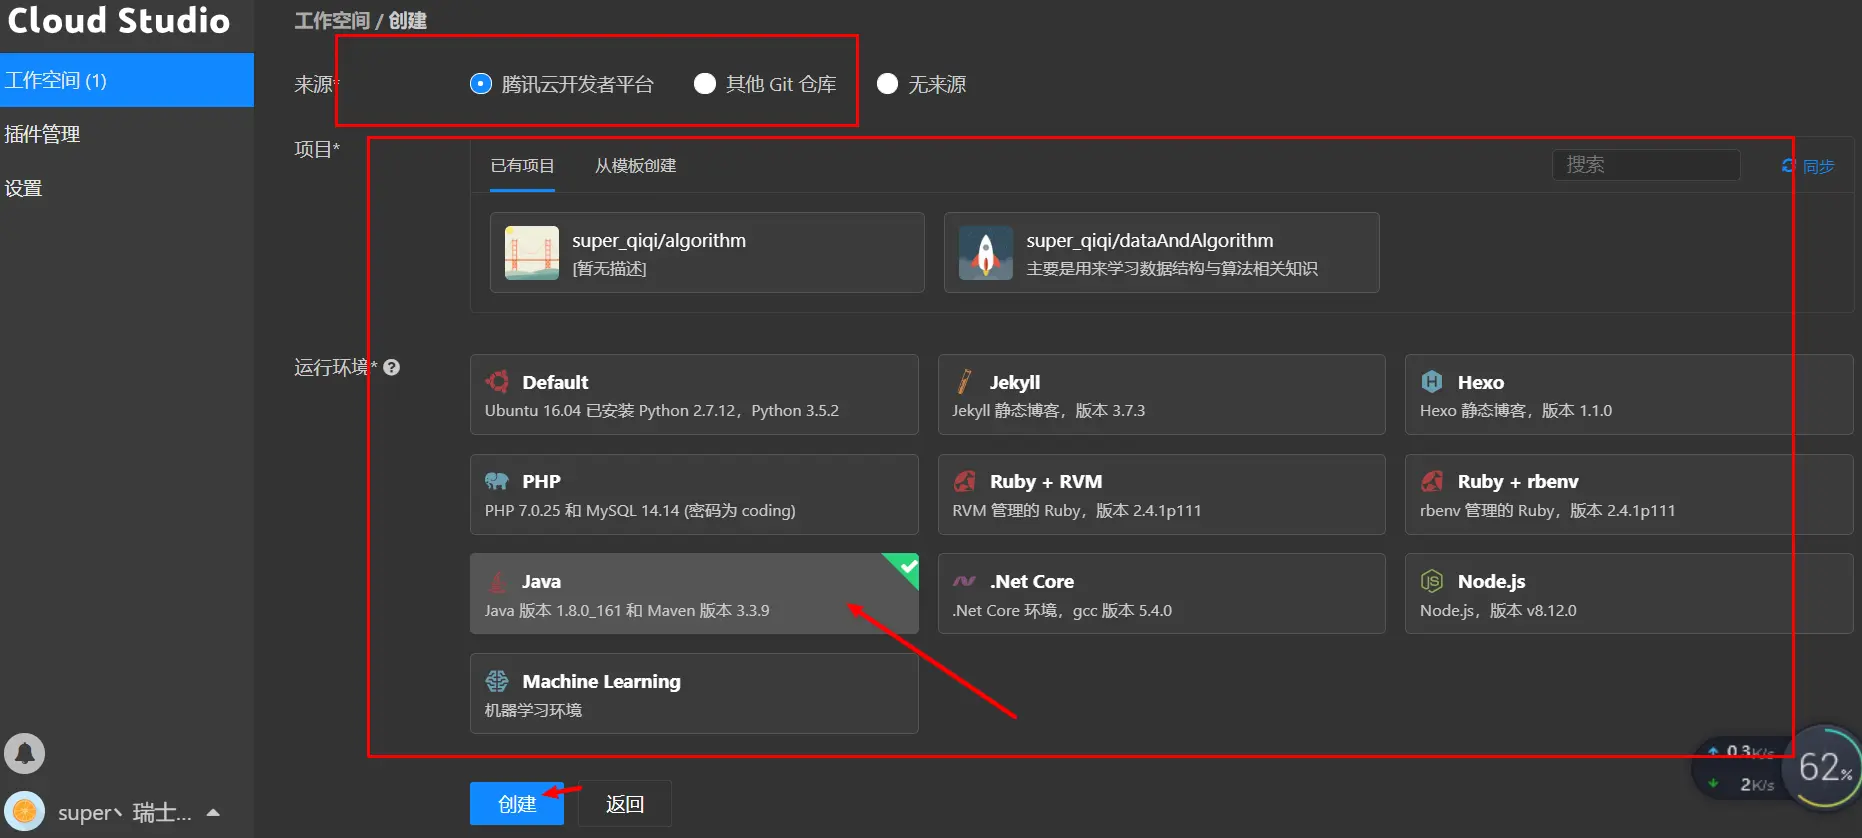Click the Default environment Ubuntu icon
1862x838 pixels.
click(497, 382)
